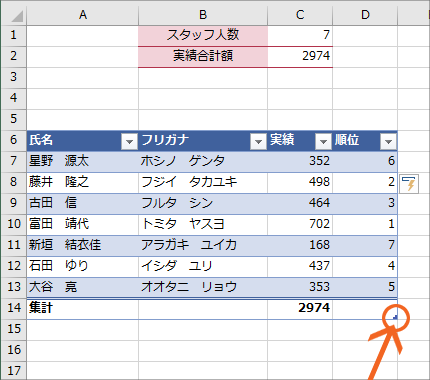The height and width of the screenshot is (380, 430).
Task: Click the 集計 total row cell
Action: click(x=83, y=308)
